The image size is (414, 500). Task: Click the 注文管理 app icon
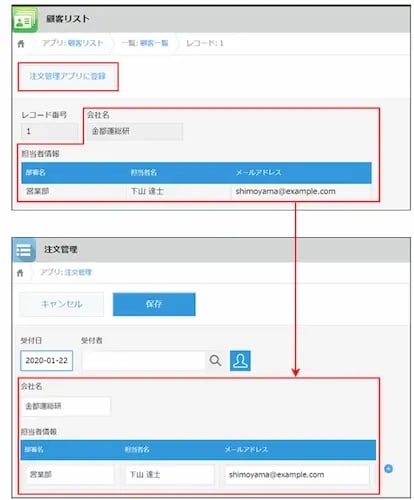coord(24,250)
